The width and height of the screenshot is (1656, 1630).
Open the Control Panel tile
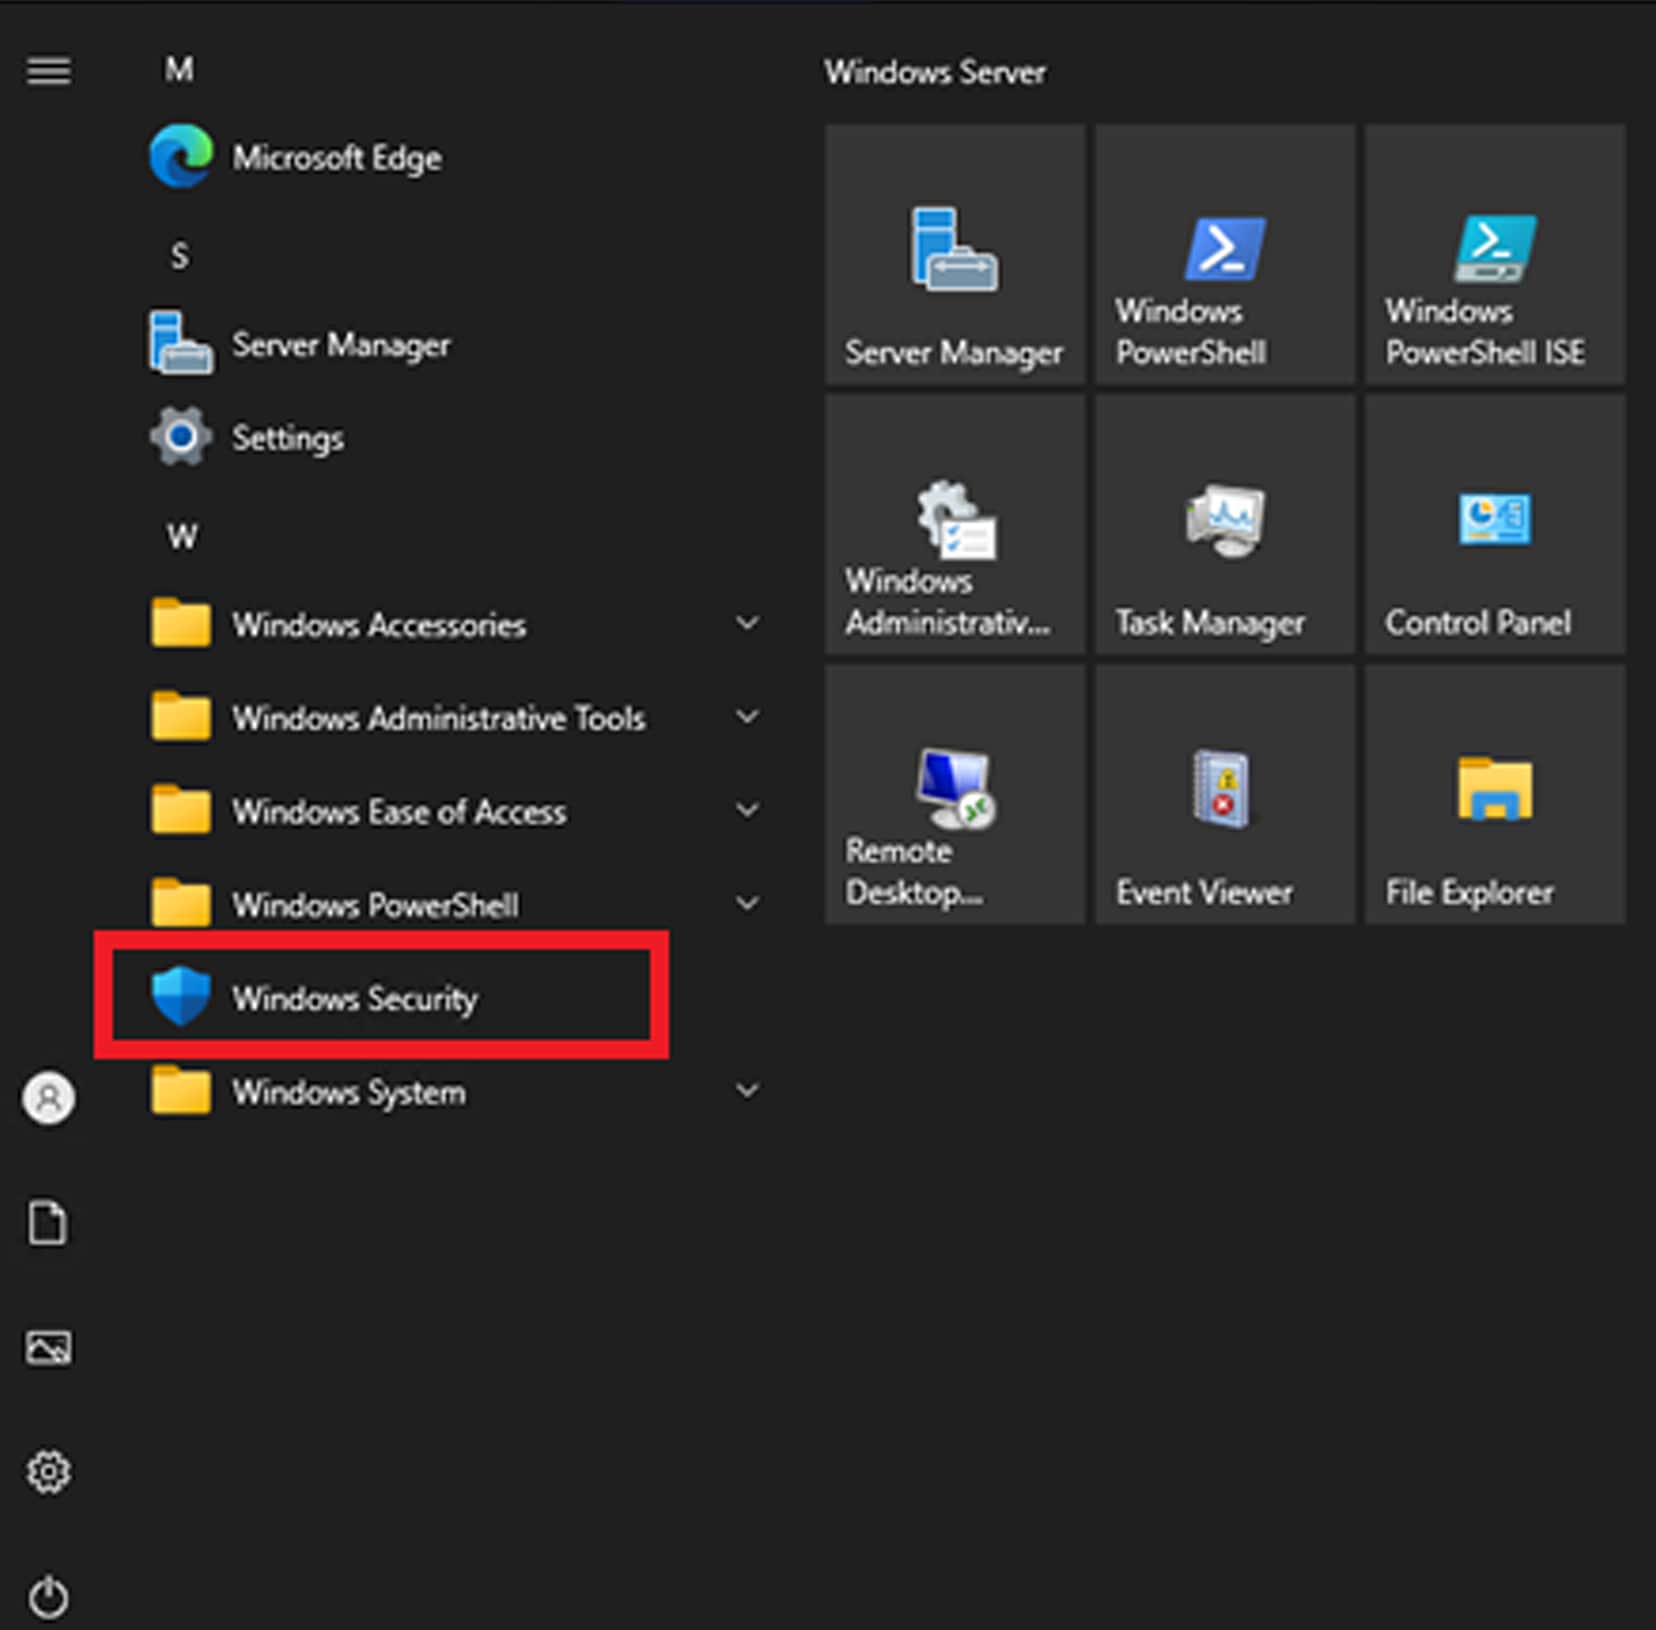tap(1495, 524)
